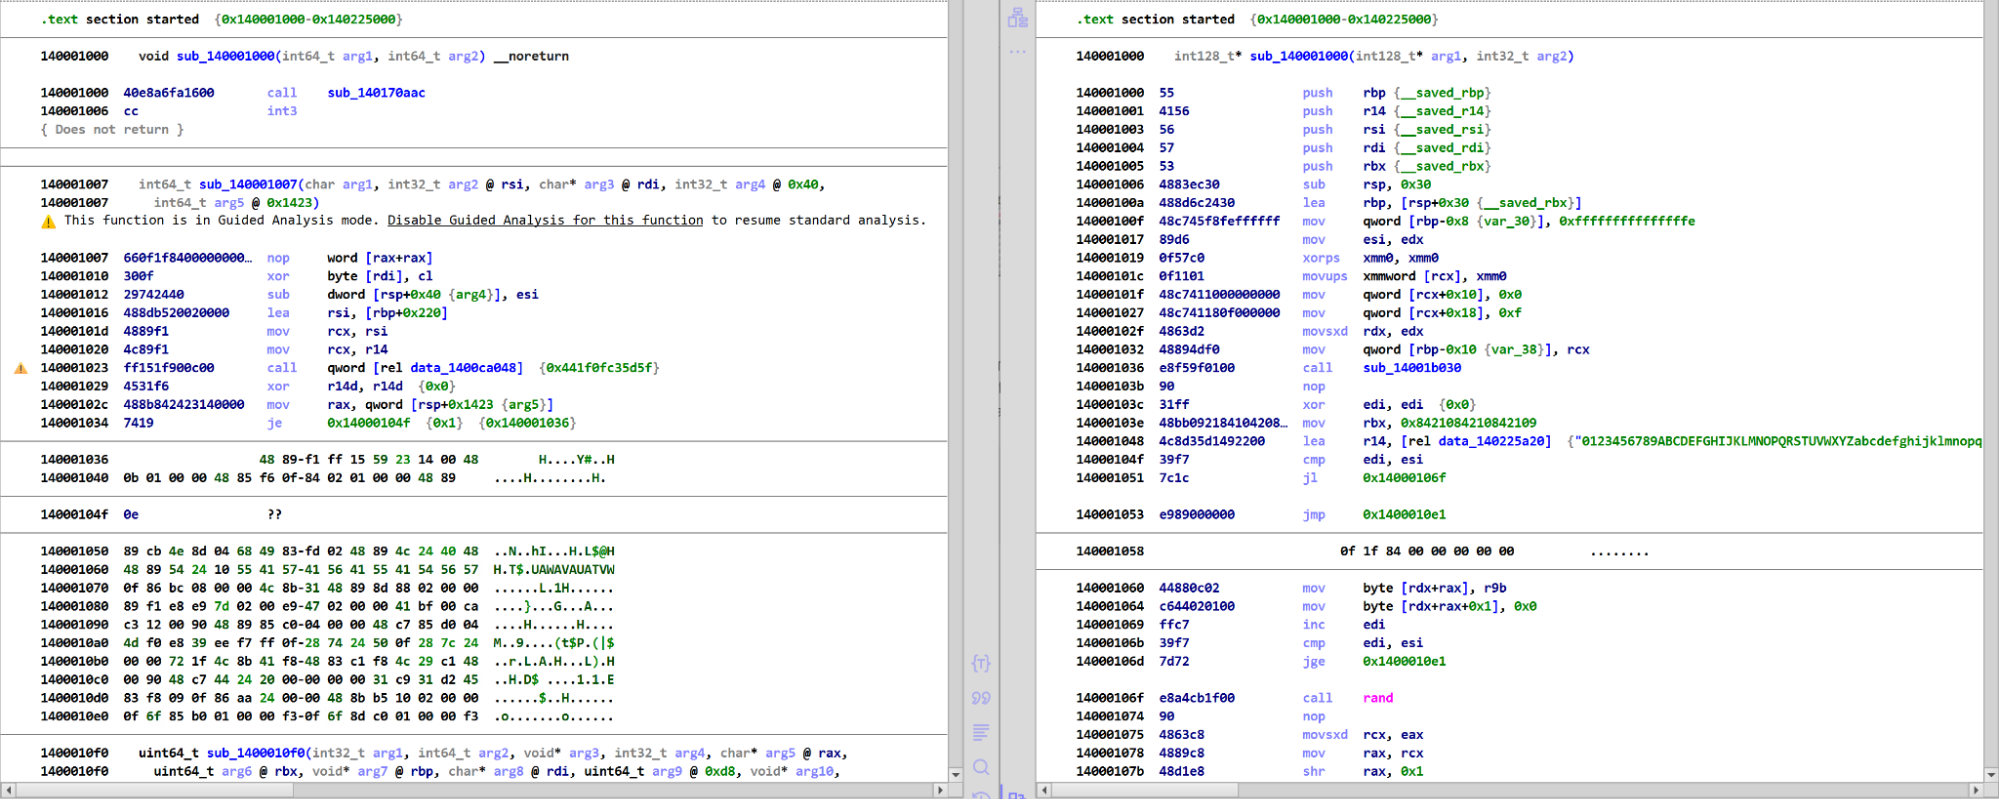
Task: Click constant 0x8421084210842109 in right pane
Action: point(1468,423)
